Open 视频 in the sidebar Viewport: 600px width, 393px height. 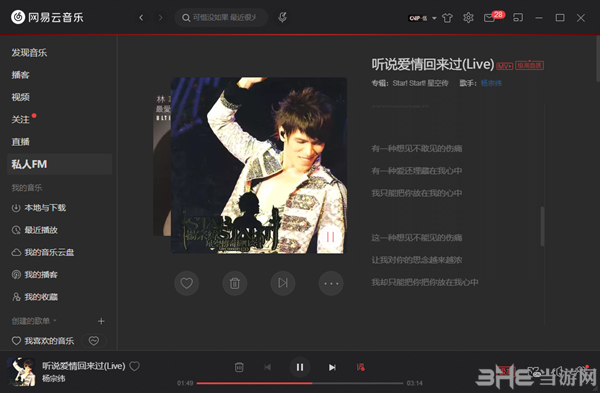tap(20, 97)
